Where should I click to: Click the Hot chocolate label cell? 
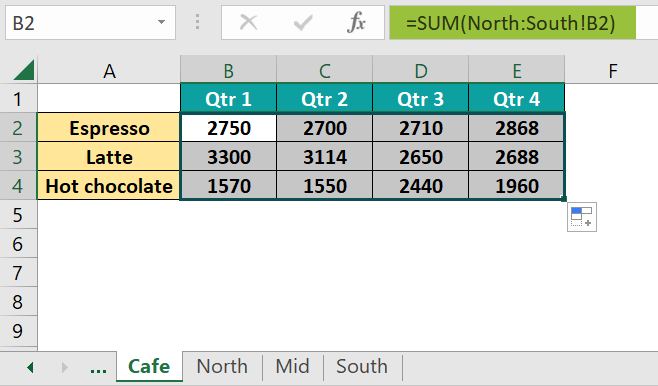click(x=109, y=185)
